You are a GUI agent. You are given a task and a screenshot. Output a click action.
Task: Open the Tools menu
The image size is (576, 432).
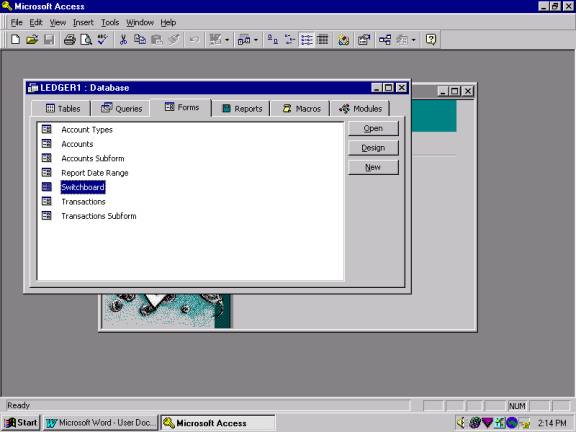tap(110, 23)
